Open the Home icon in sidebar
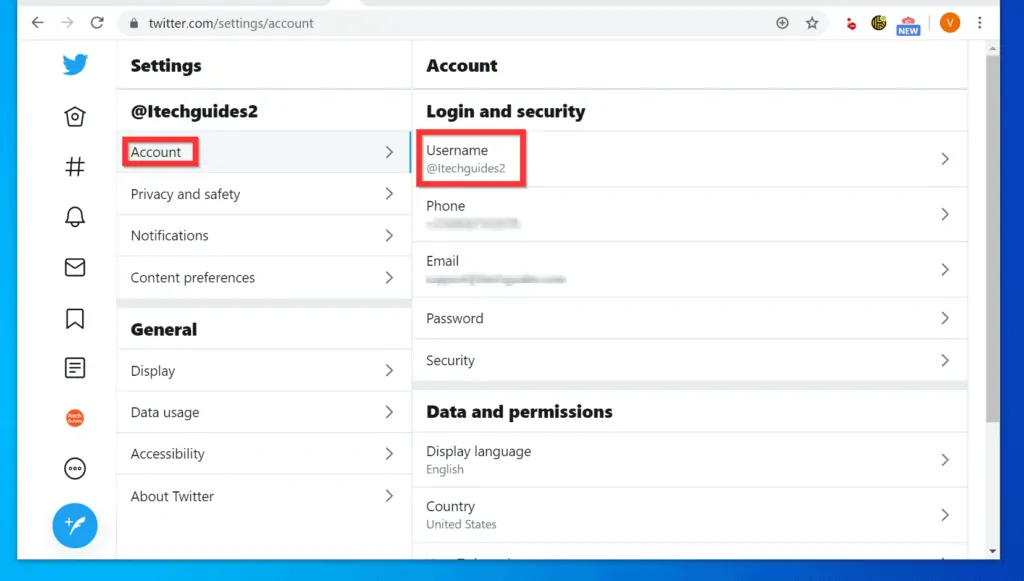Viewport: 1024px width, 581px height. pyautogui.click(x=75, y=116)
